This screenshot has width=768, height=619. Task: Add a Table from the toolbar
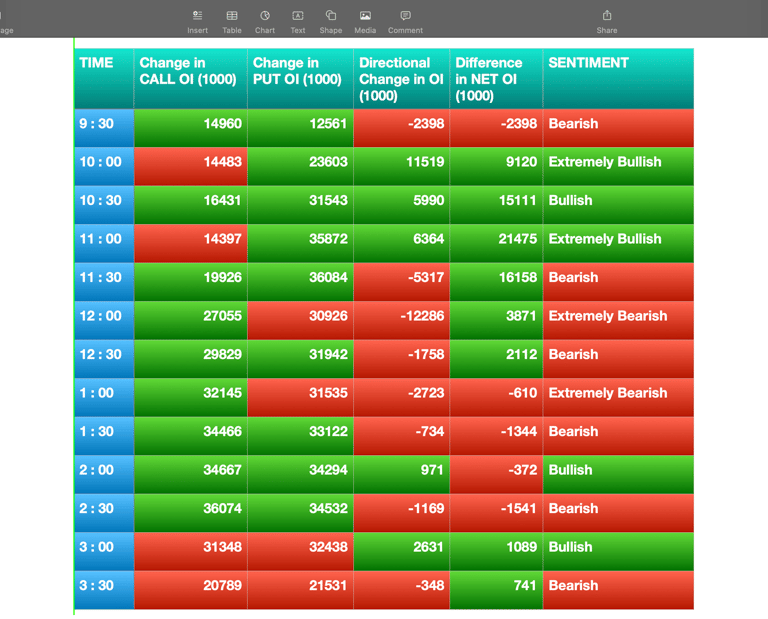tap(232, 22)
